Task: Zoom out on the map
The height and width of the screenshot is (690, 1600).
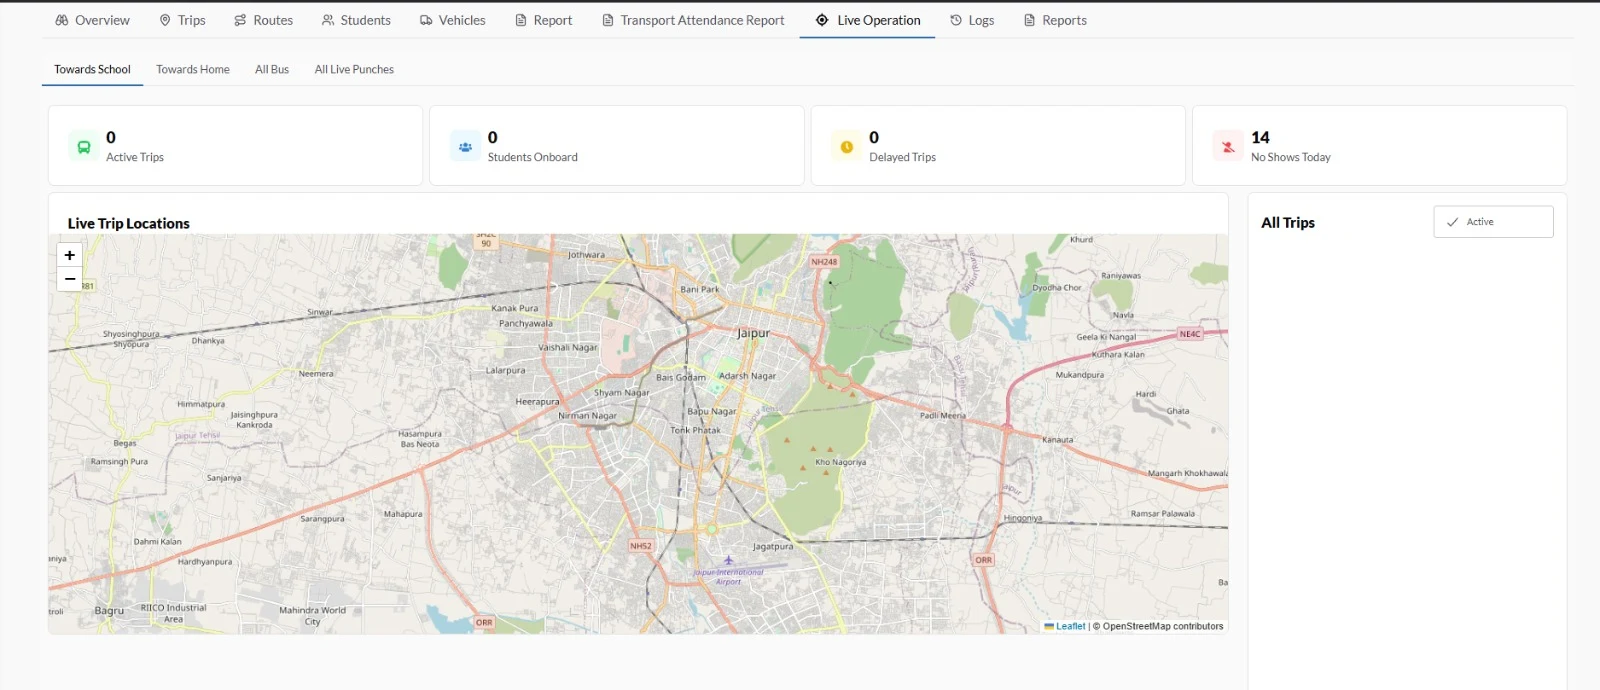Action: (70, 279)
